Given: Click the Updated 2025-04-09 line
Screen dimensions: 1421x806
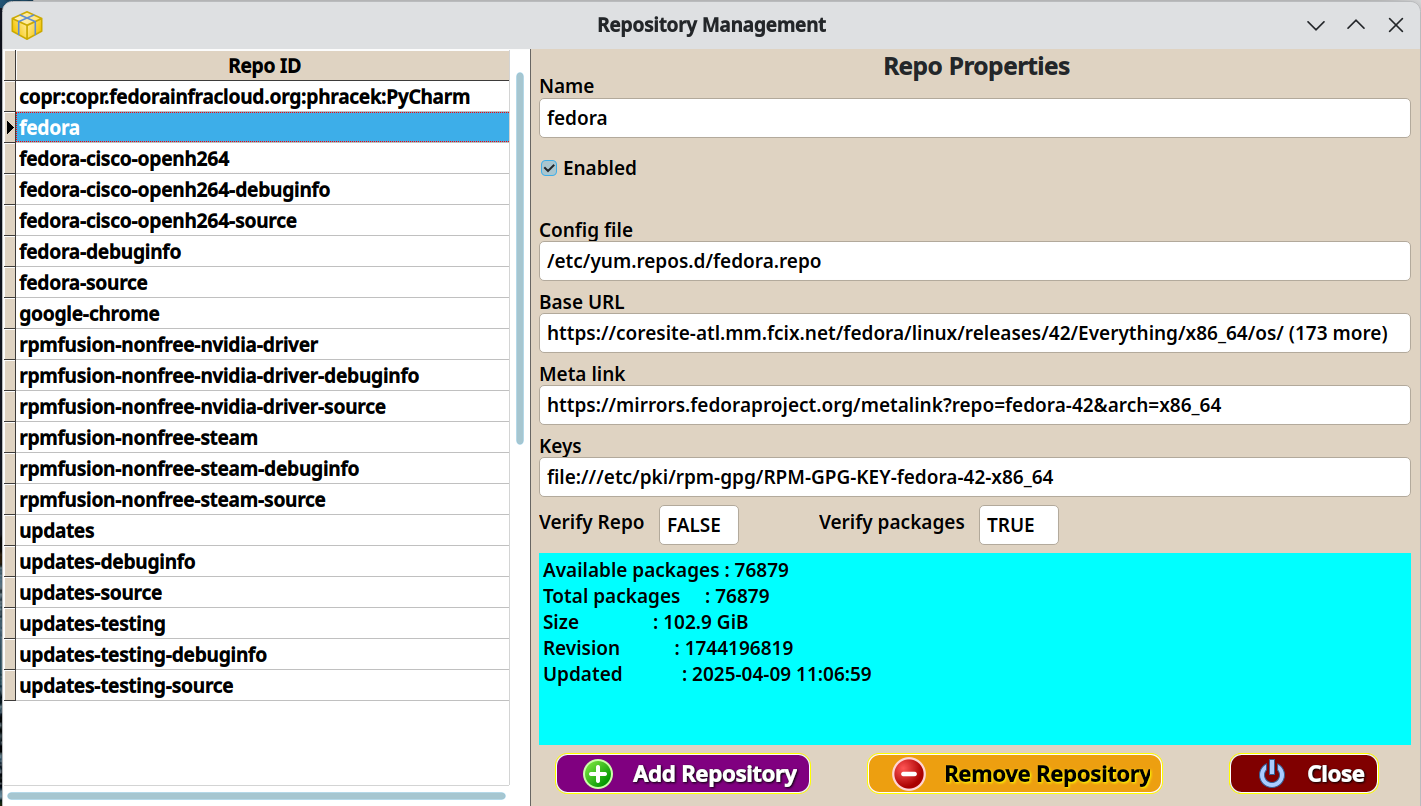Looking at the screenshot, I should (707, 675).
